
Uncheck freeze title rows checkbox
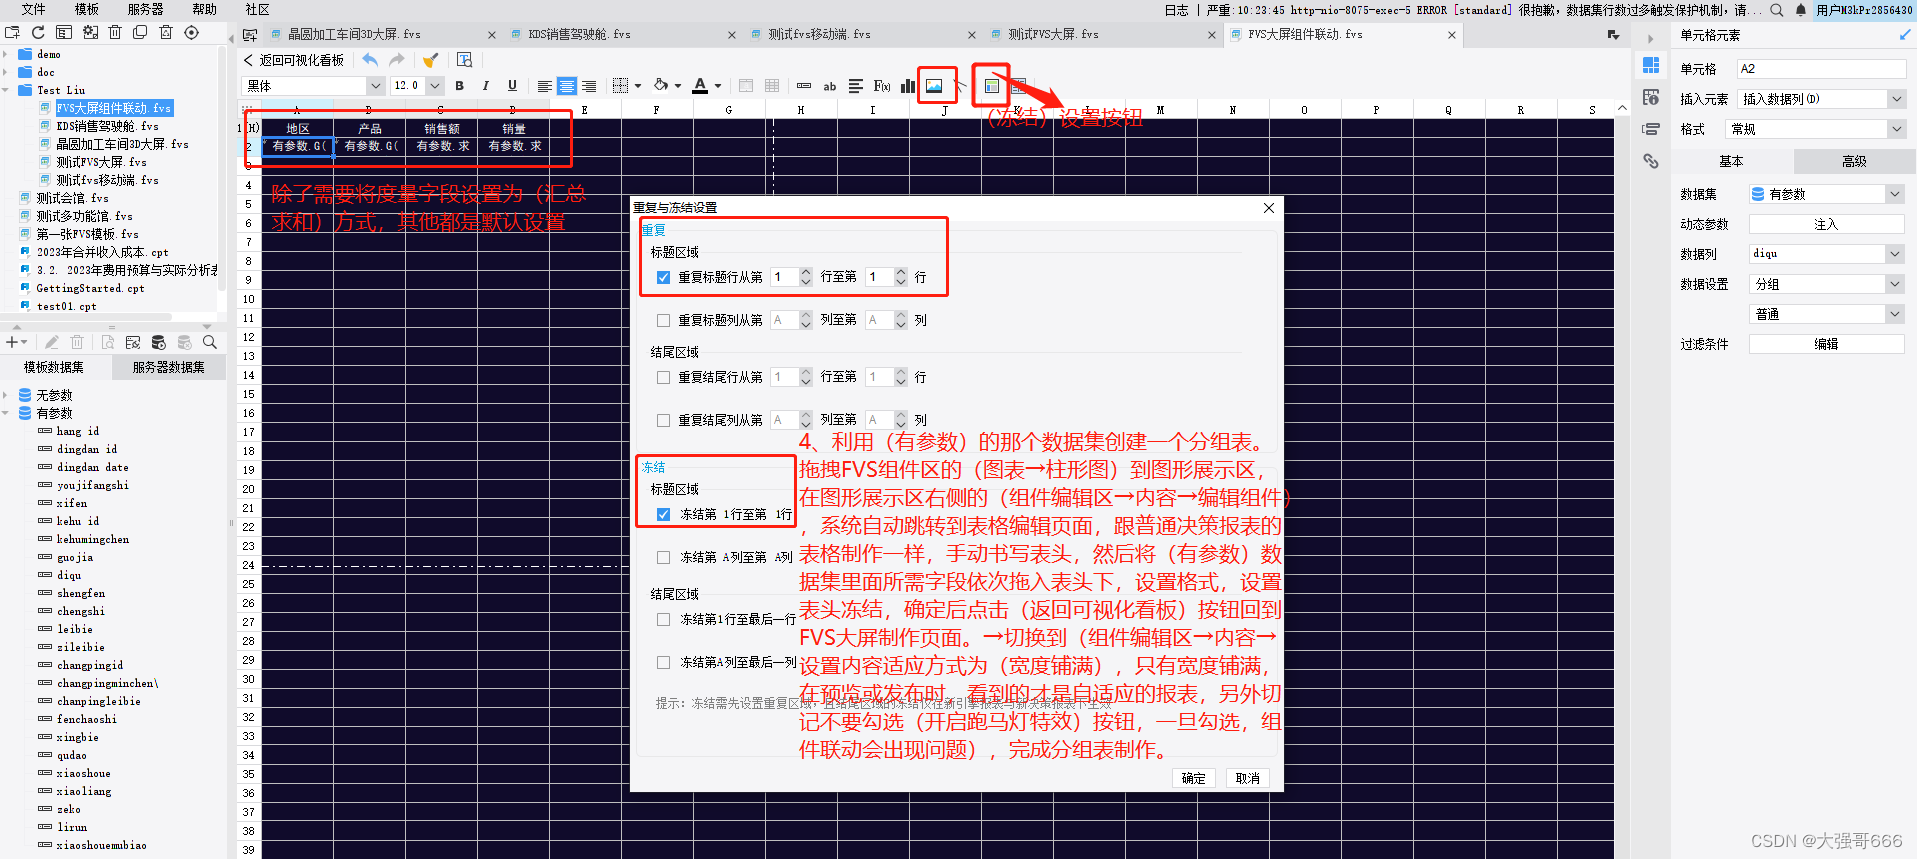(664, 514)
